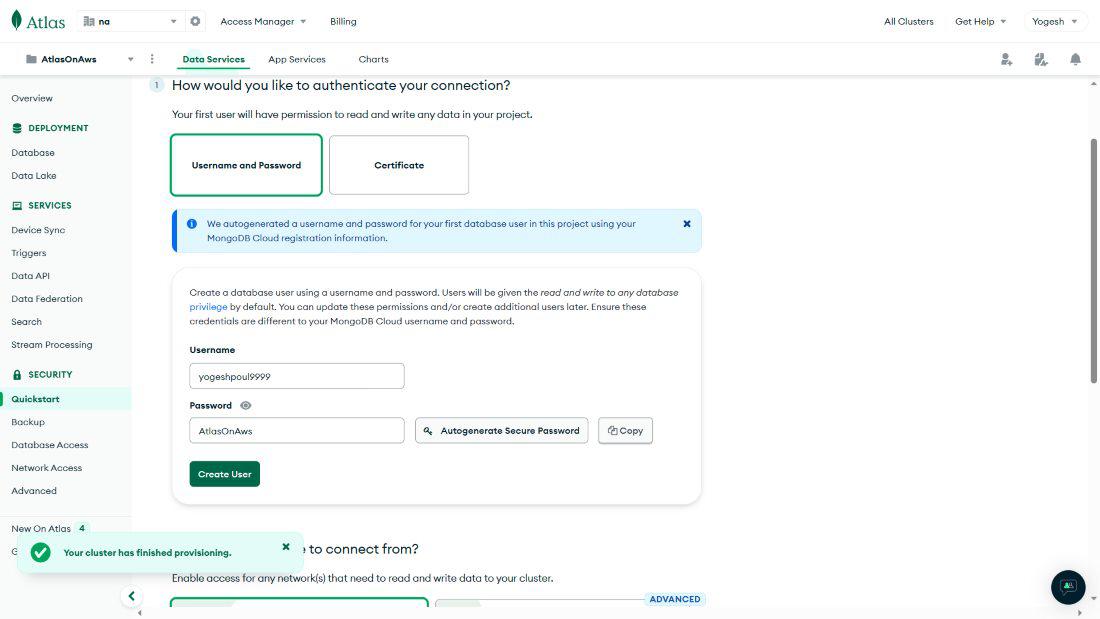Focus the Username input field
The width and height of the screenshot is (1100, 619).
[x=297, y=376]
